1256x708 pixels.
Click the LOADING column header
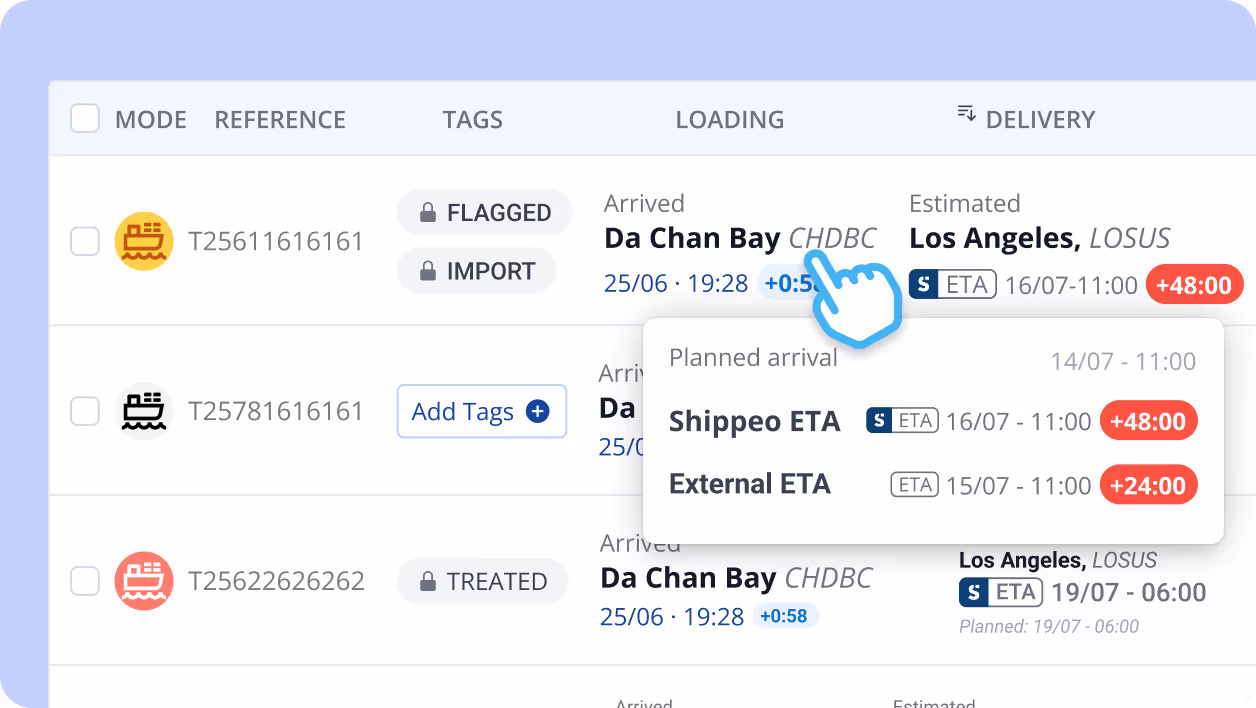tap(729, 119)
